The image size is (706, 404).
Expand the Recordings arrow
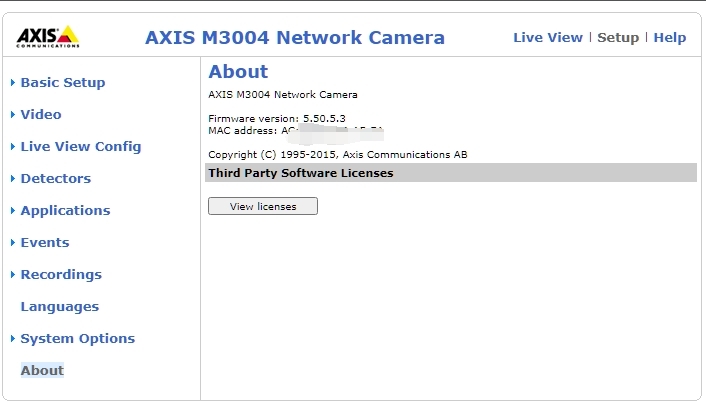tap(13, 274)
